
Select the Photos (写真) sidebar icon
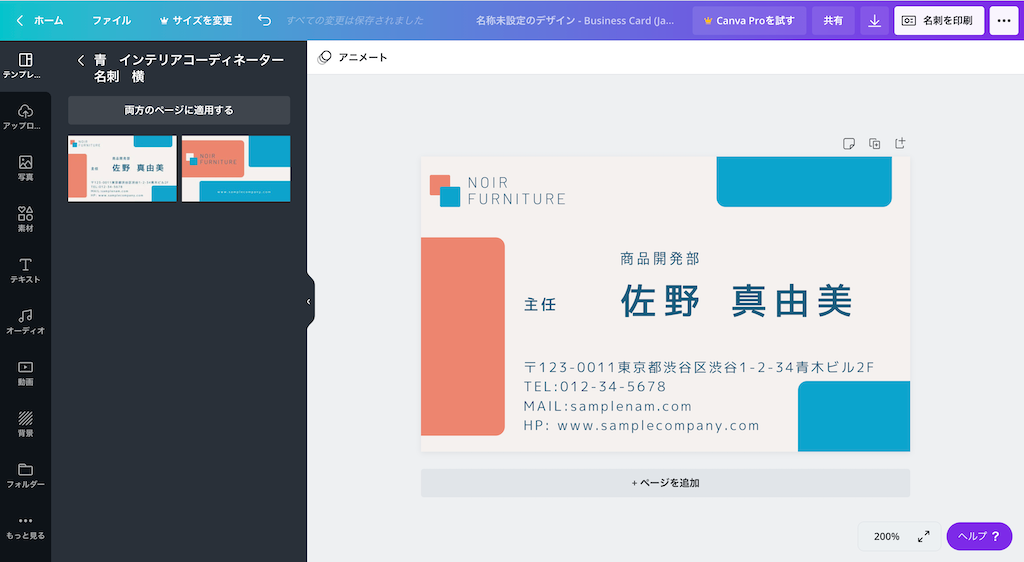(x=25, y=168)
